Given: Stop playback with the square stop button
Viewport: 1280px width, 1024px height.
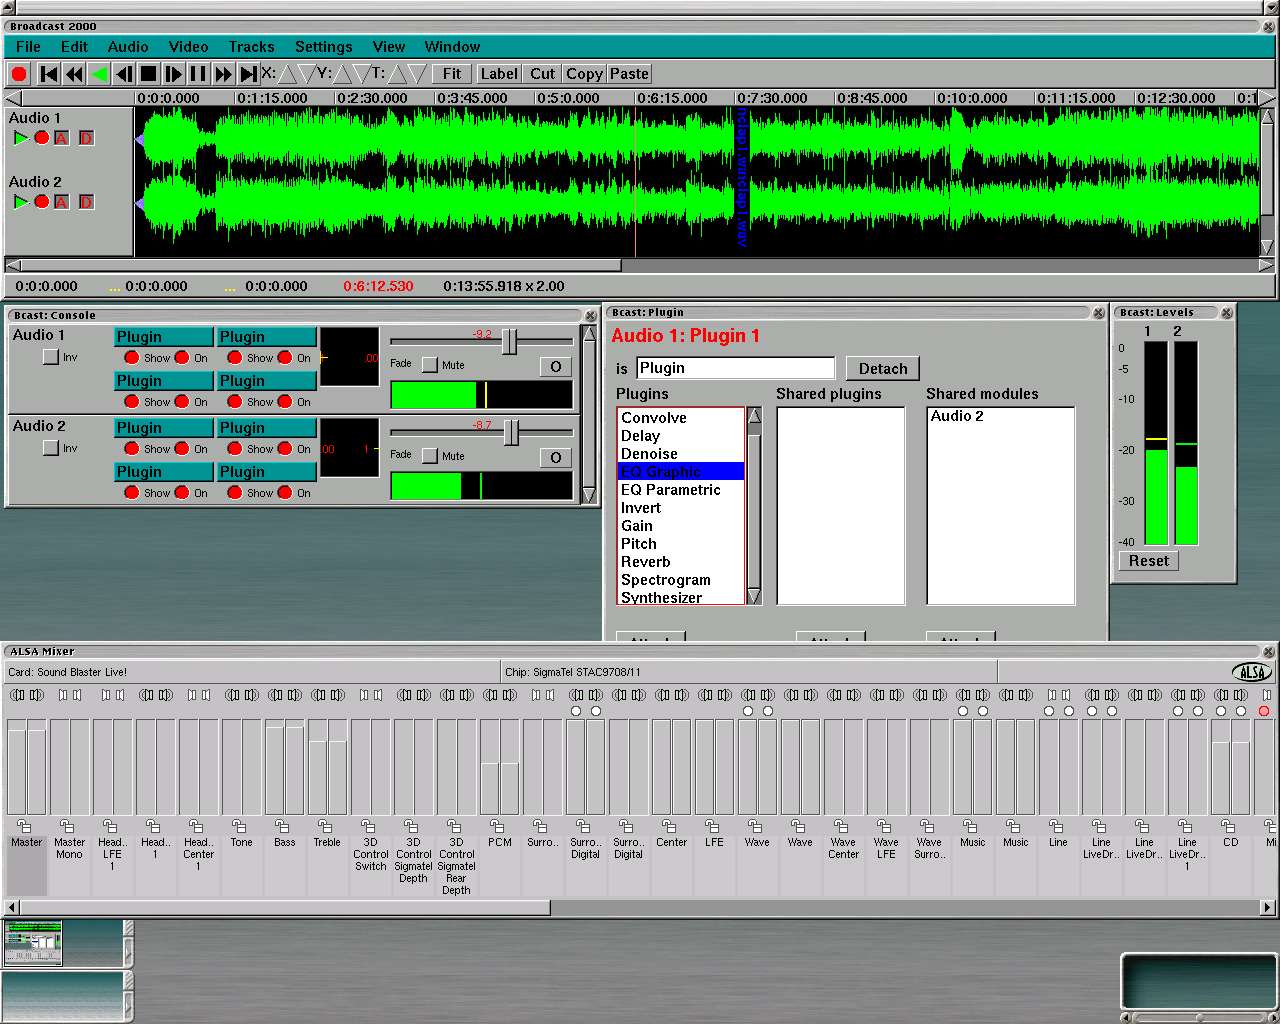Looking at the screenshot, I should [149, 74].
